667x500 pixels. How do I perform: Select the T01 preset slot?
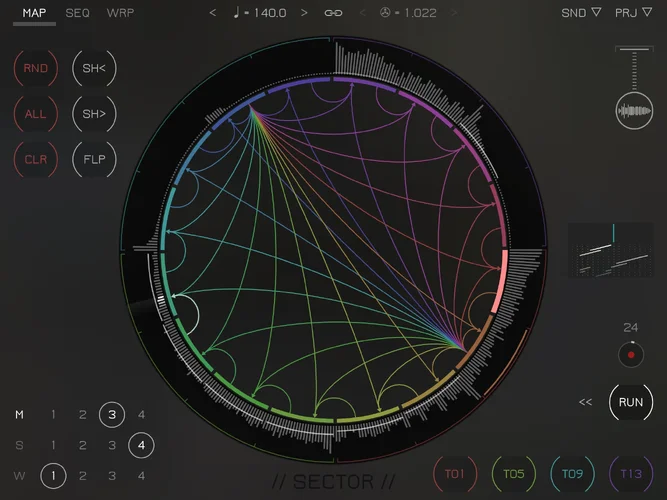[455, 474]
